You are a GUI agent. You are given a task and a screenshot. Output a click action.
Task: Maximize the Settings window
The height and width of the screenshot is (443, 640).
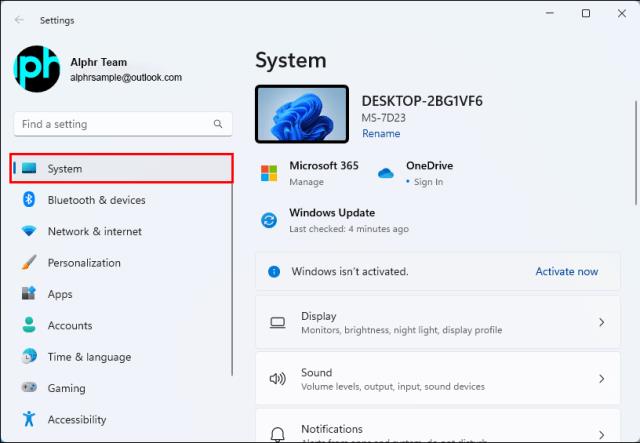tap(586, 13)
